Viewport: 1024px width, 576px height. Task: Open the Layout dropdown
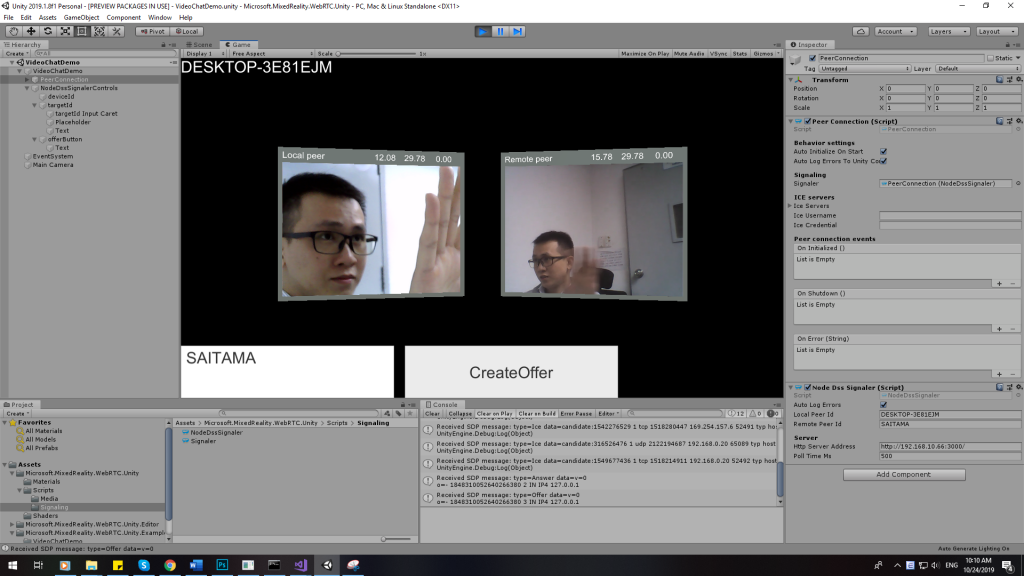point(997,31)
